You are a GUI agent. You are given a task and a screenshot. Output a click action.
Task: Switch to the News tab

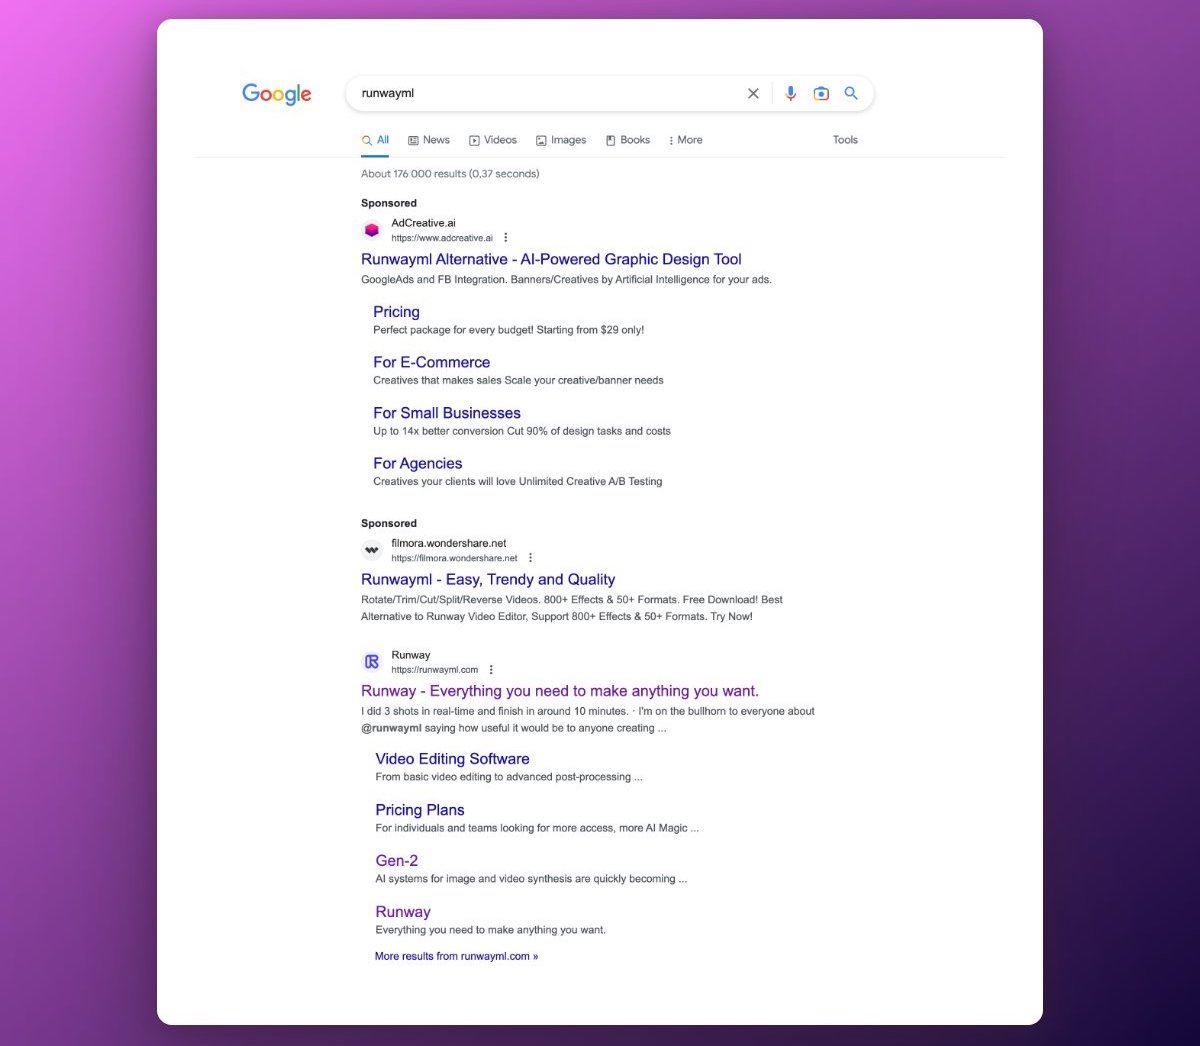pyautogui.click(x=429, y=140)
